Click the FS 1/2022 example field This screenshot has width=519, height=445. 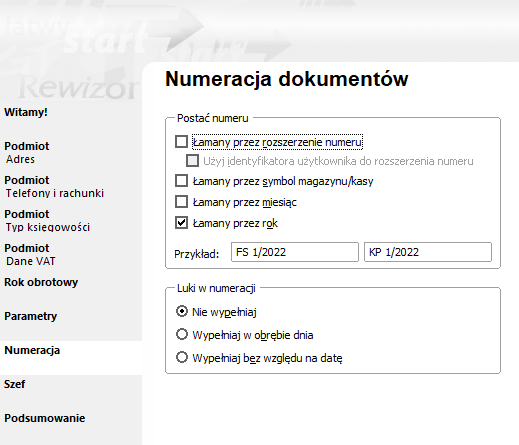[x=295, y=252]
